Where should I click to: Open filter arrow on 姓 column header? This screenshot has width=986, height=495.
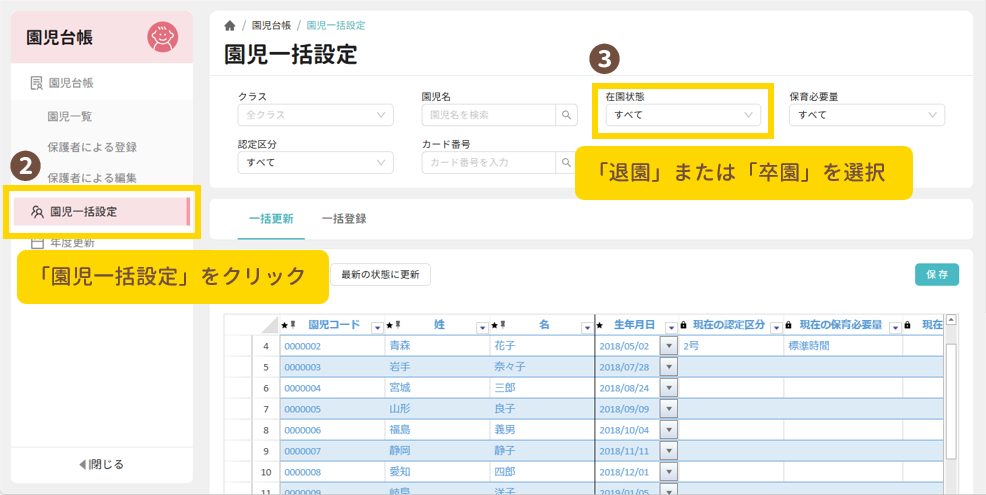pos(482,327)
